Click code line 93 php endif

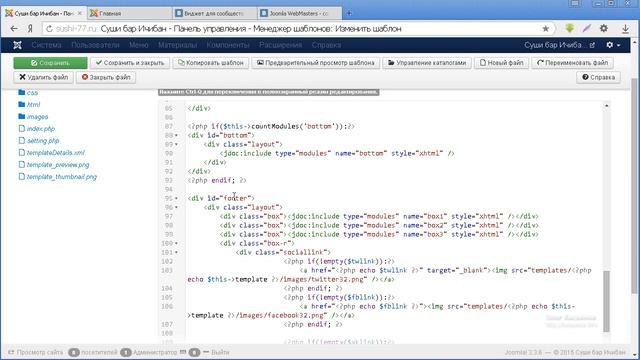pyautogui.click(x=217, y=180)
